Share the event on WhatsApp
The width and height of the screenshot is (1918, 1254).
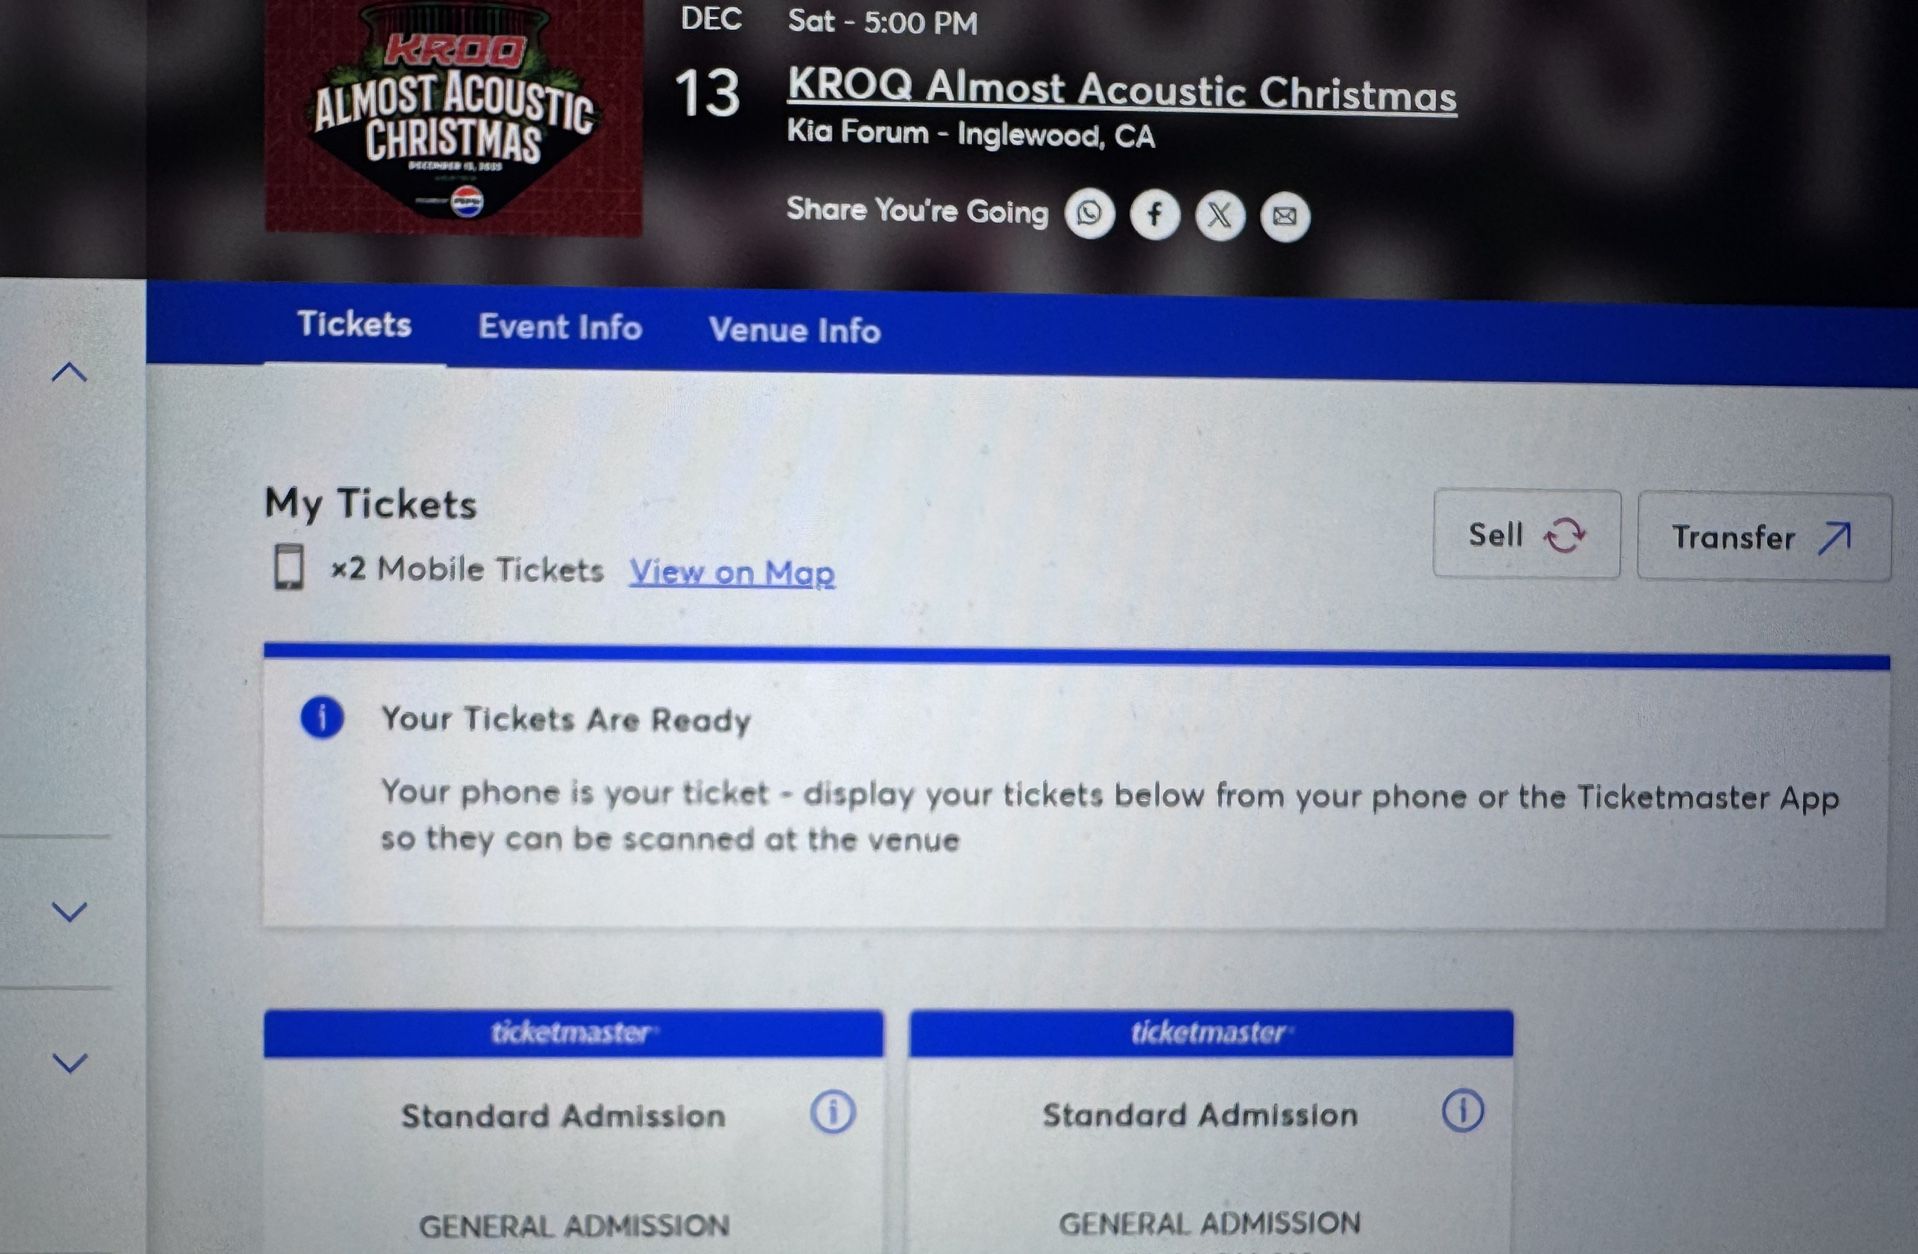[1090, 214]
